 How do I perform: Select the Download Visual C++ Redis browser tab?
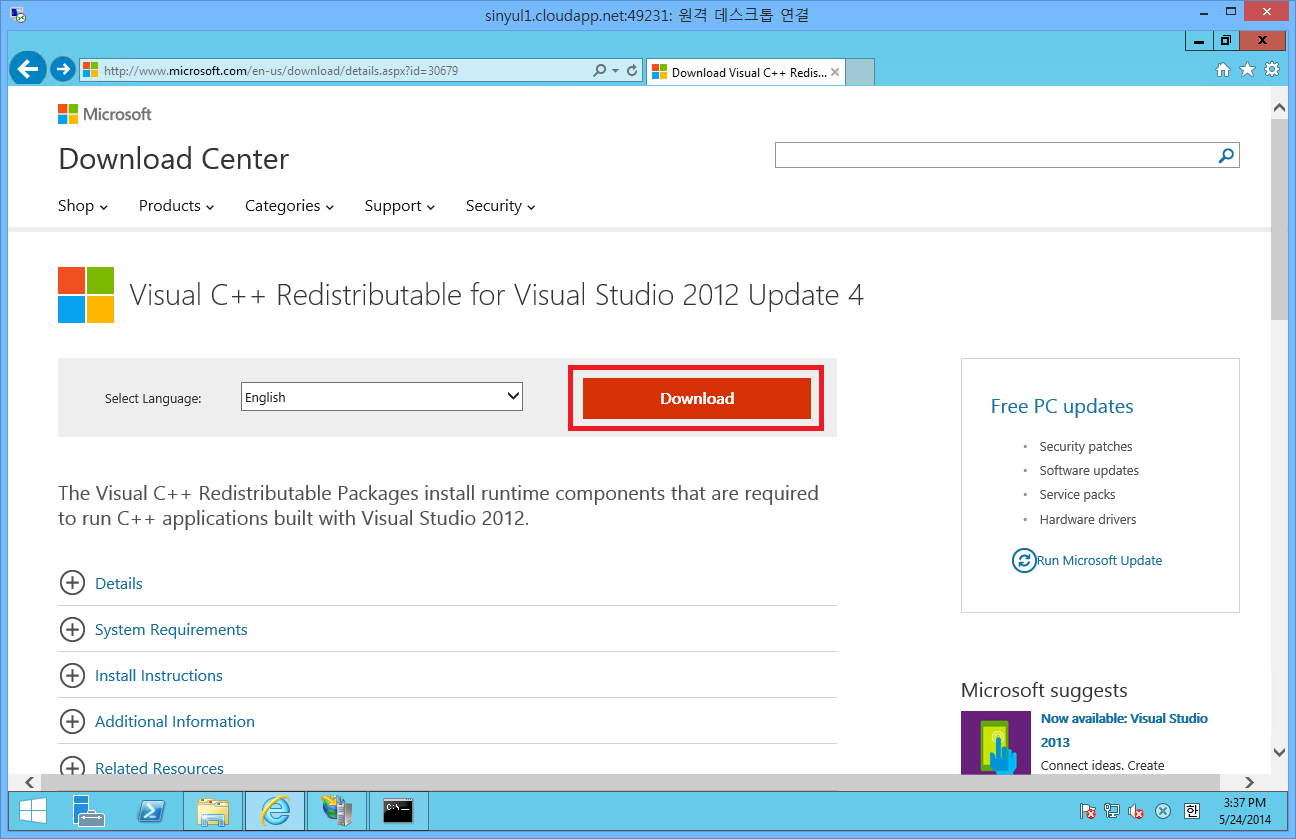(x=746, y=72)
